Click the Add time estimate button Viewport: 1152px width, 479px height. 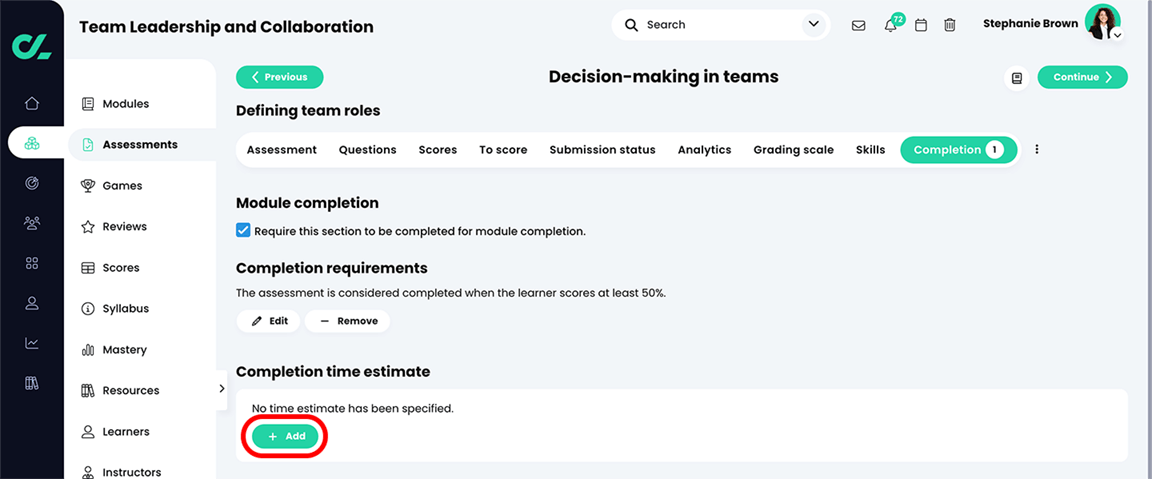coord(286,437)
